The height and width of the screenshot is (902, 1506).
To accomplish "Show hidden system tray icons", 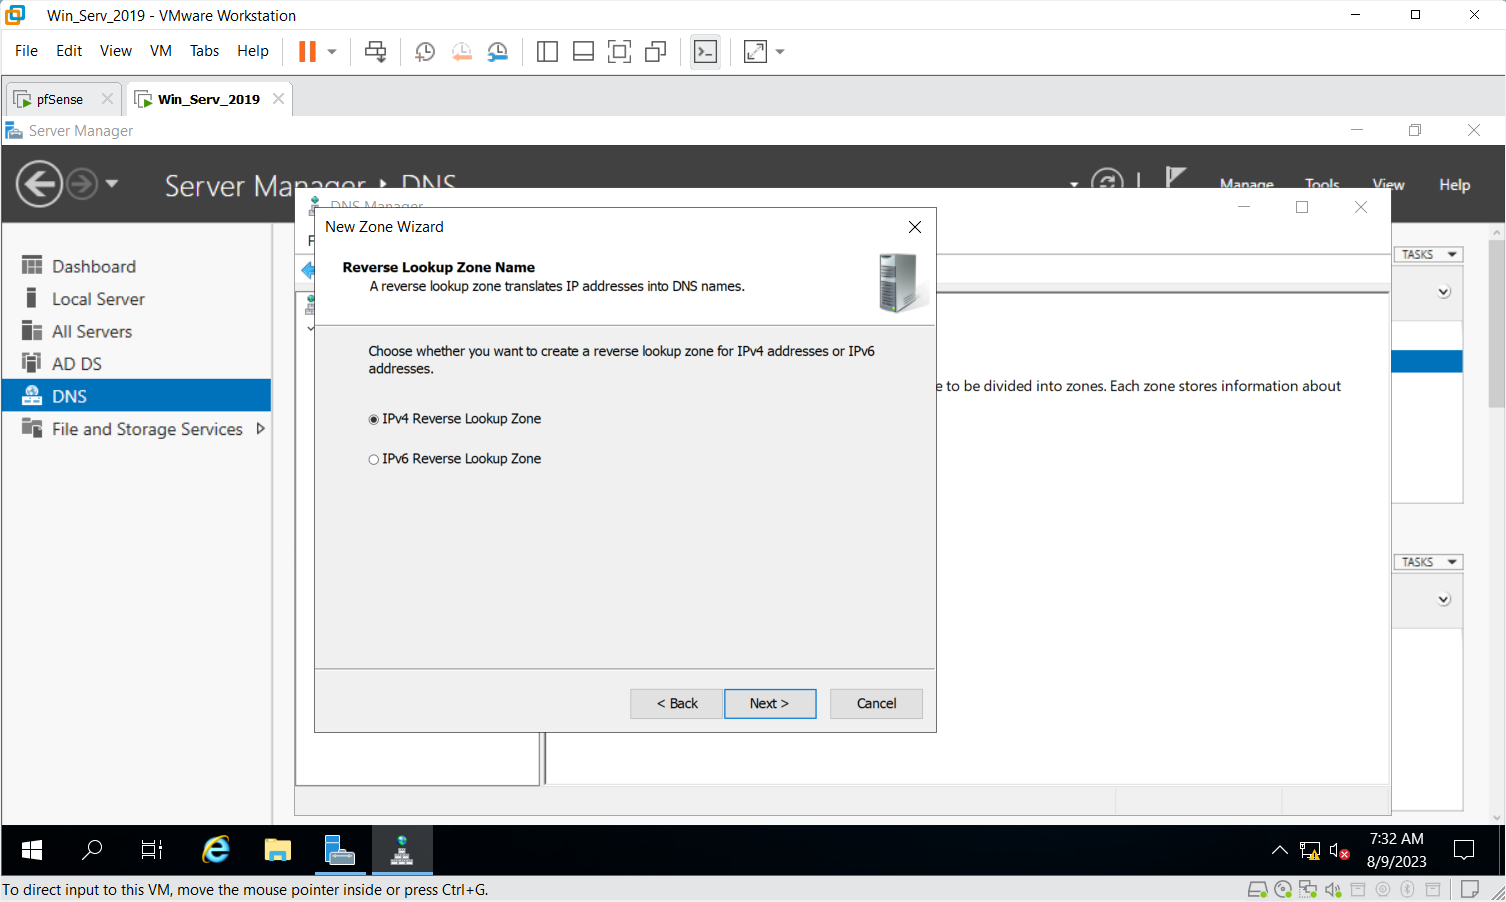I will [x=1279, y=851].
